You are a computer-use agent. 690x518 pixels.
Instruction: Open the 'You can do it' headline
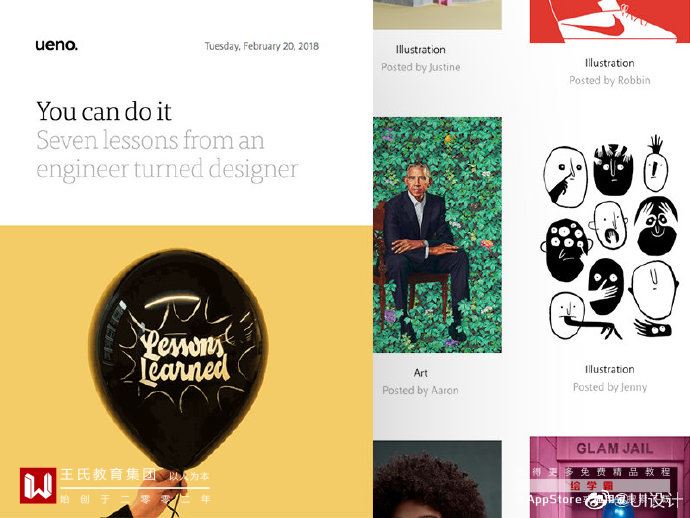click(x=104, y=111)
